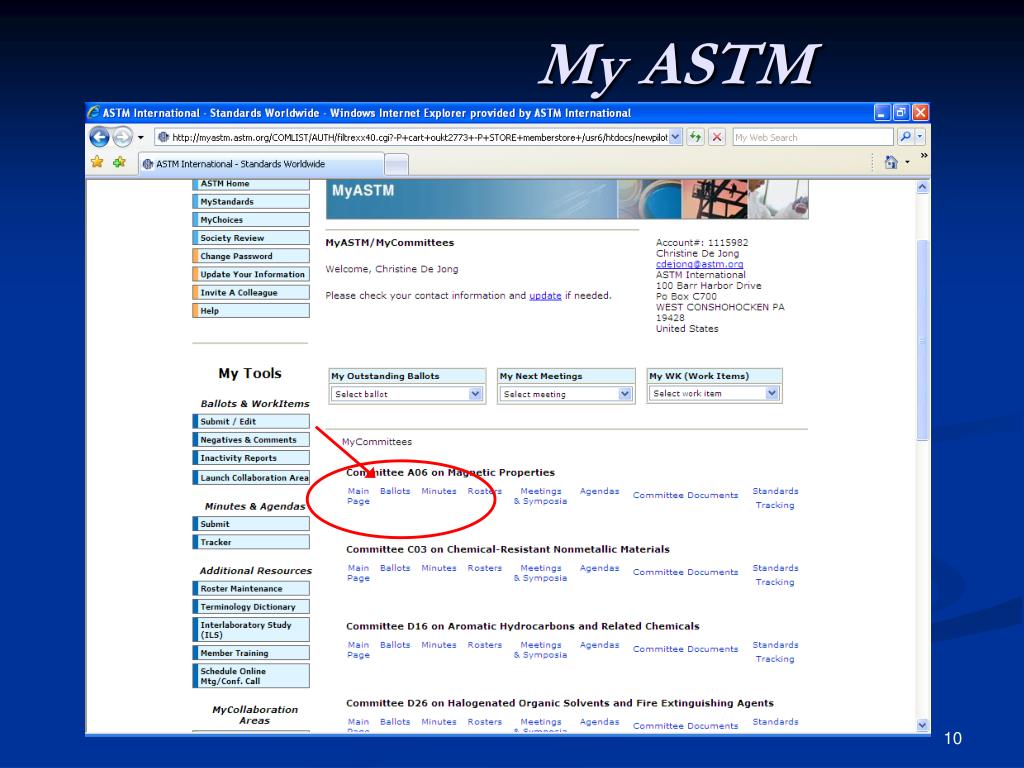Open Ballots for Committee C03

coord(395,568)
